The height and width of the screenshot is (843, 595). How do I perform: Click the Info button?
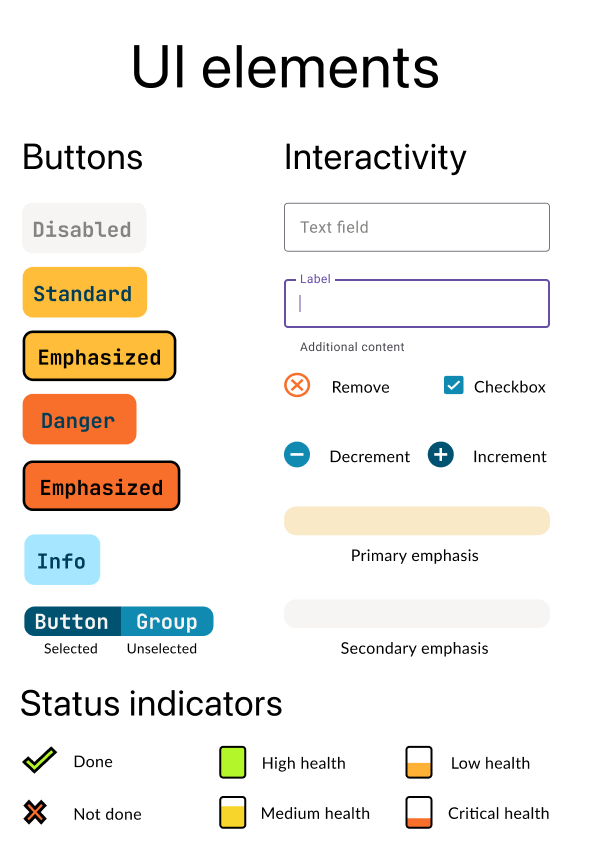(x=61, y=559)
